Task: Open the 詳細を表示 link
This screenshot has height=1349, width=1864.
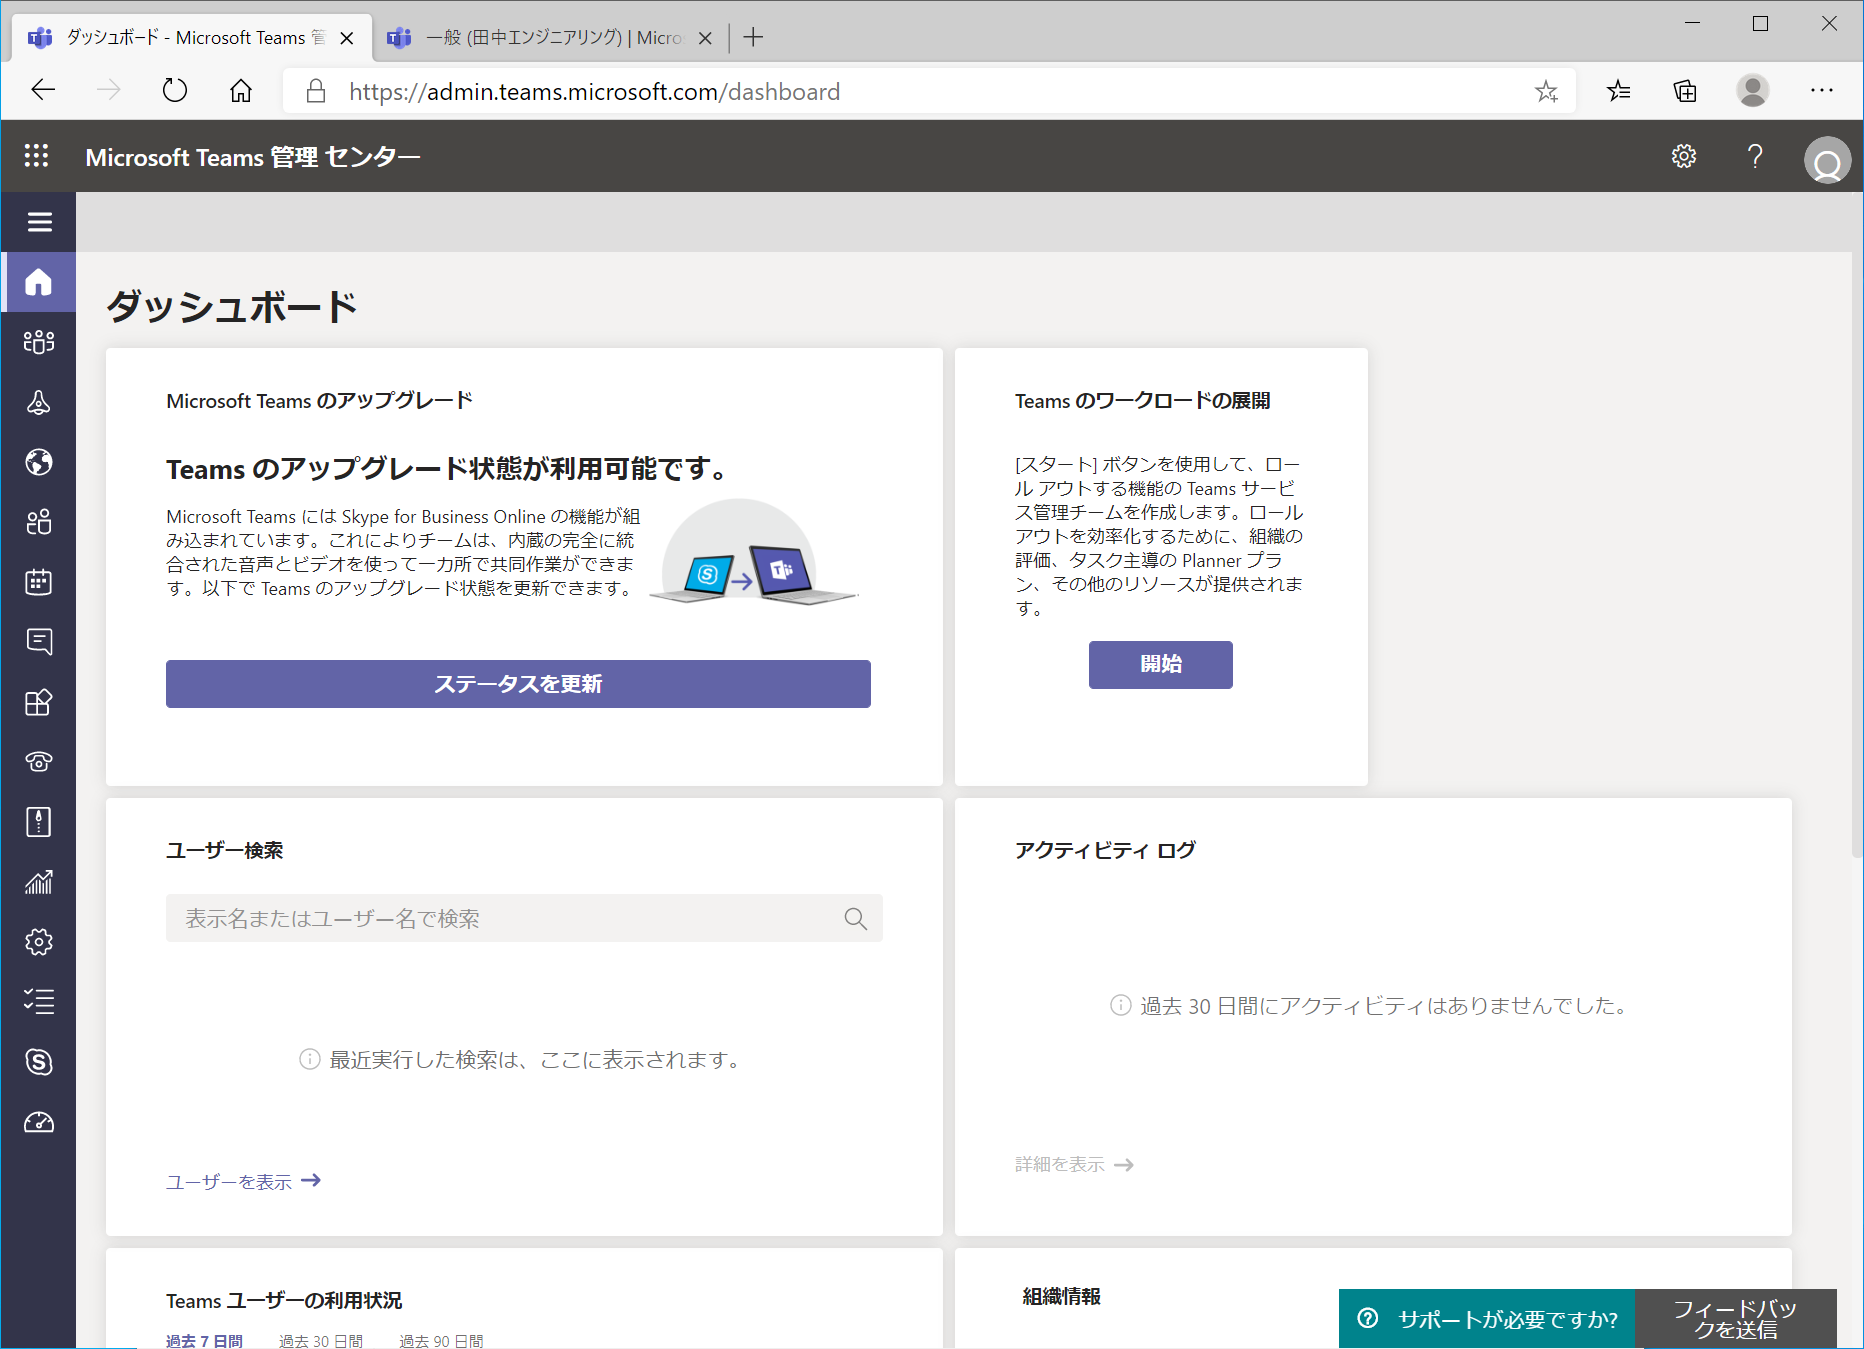Action: [x=1074, y=1164]
